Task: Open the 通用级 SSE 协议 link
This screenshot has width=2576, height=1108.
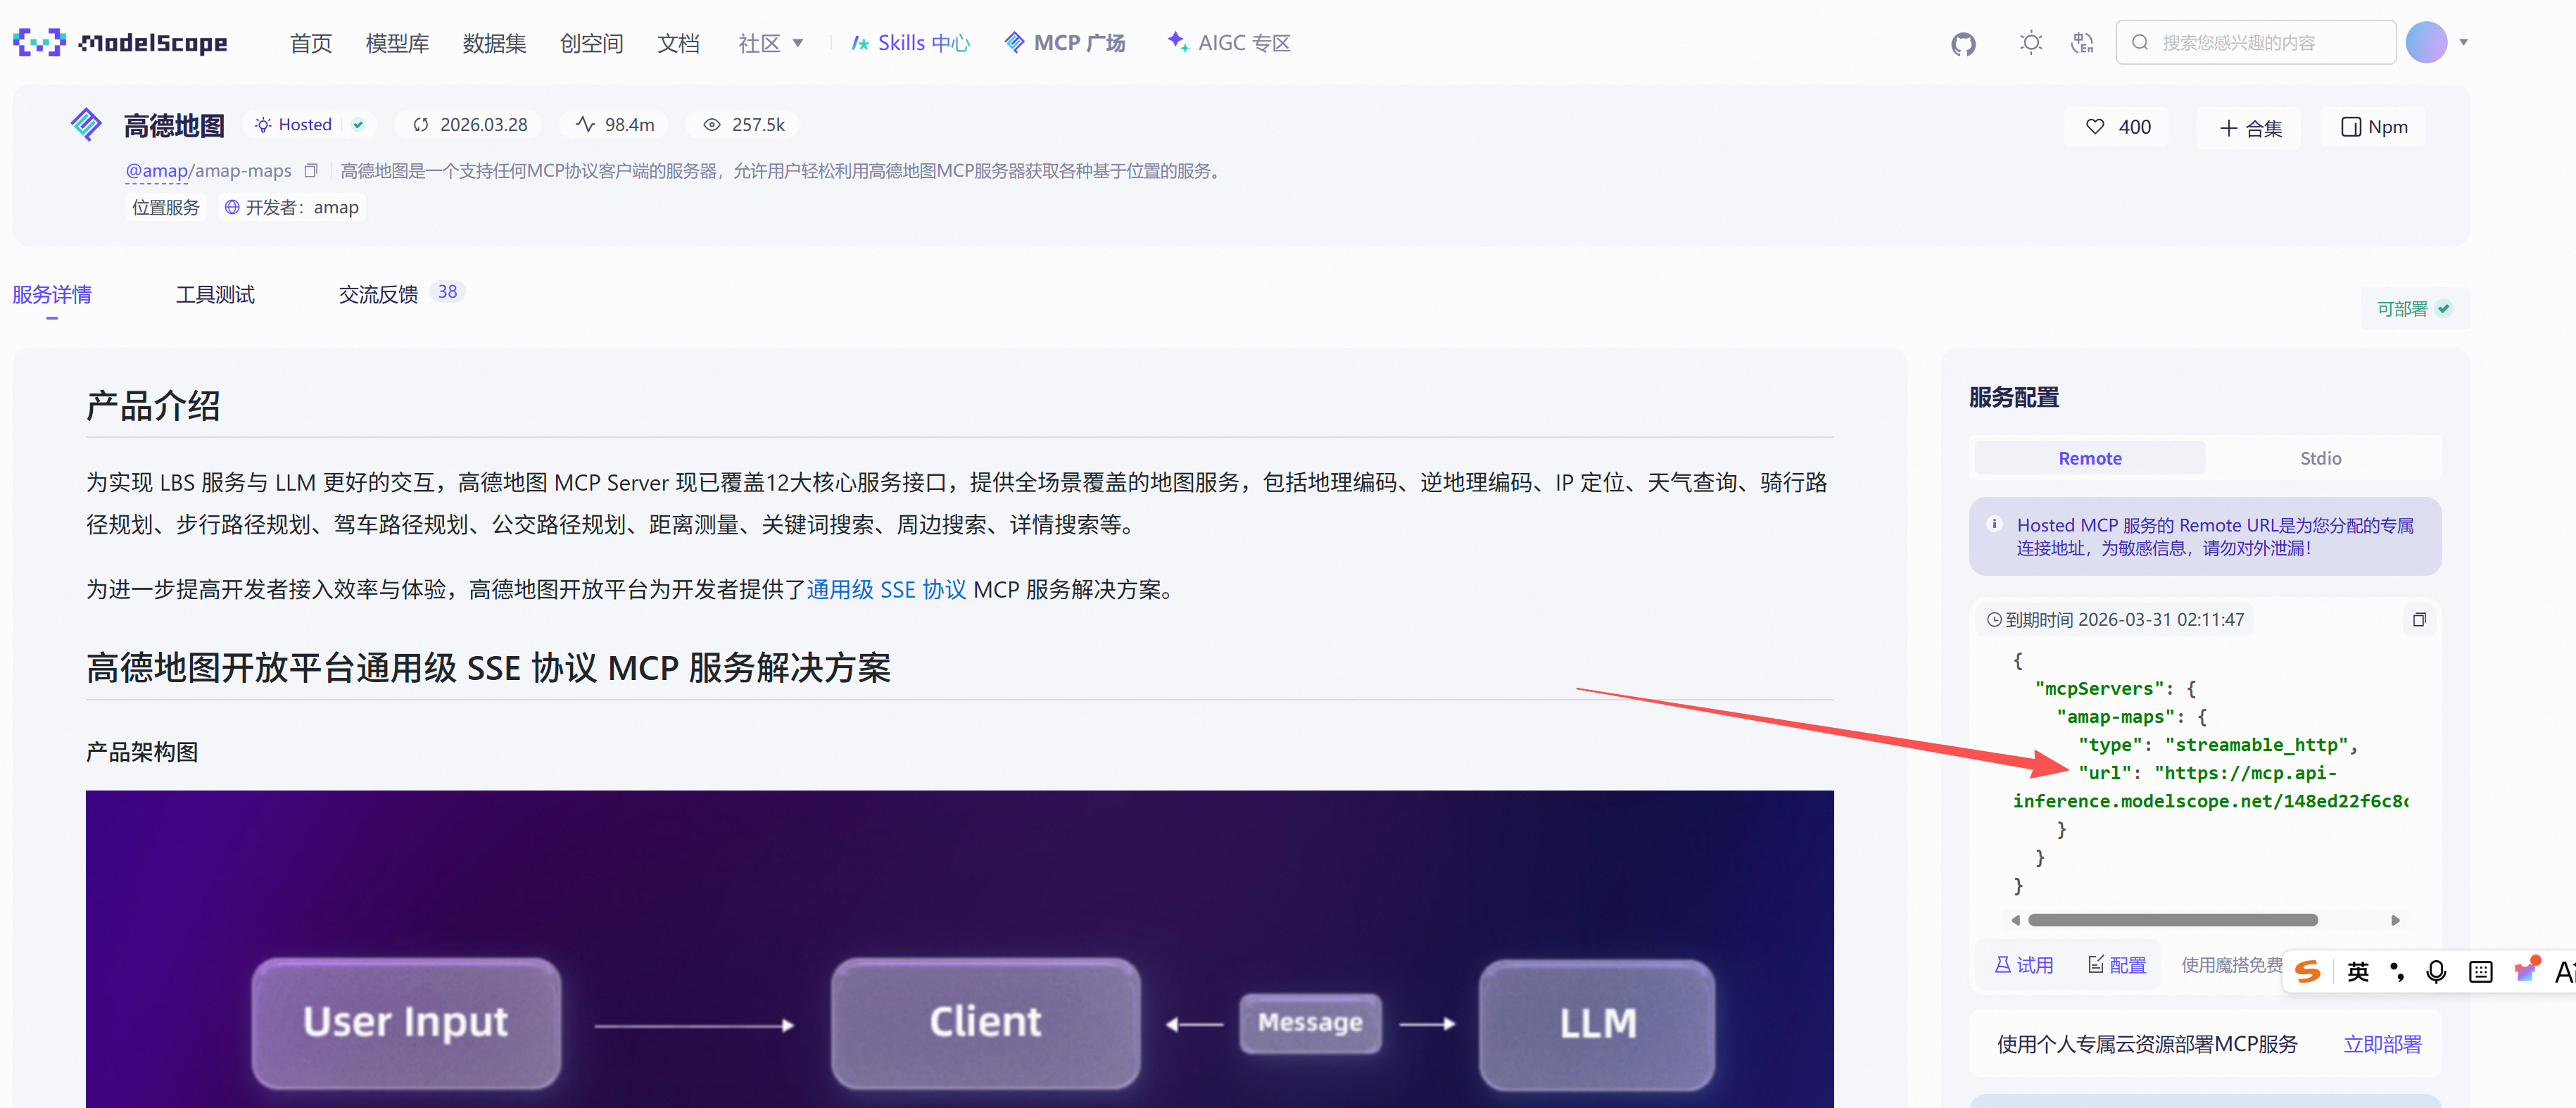Action: coord(886,590)
